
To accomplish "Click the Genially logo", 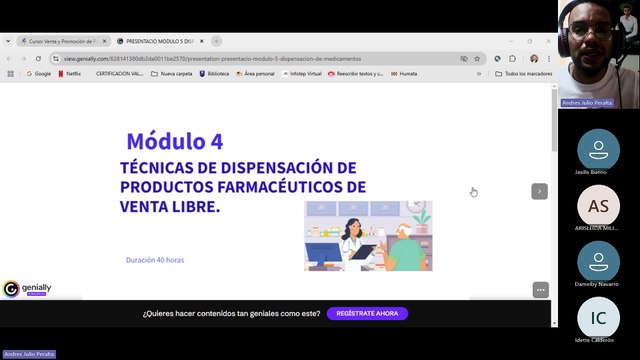I will point(27,289).
